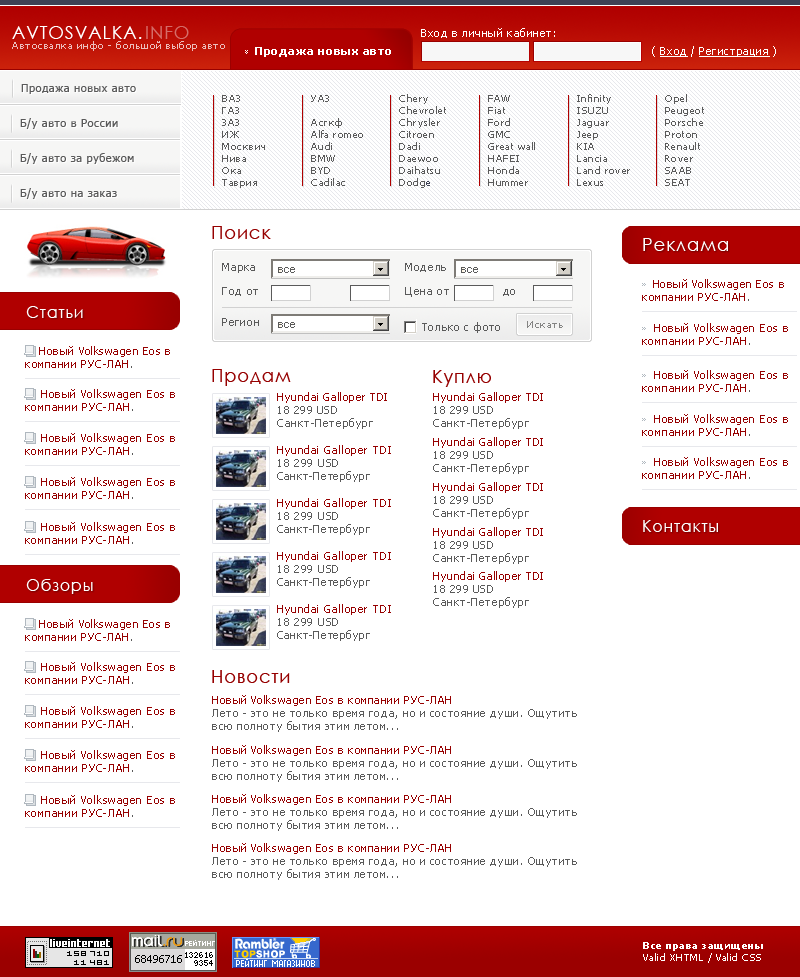Open the first Hyundai Galloper thumbnail in Продам
The image size is (800, 977).
tap(240, 415)
